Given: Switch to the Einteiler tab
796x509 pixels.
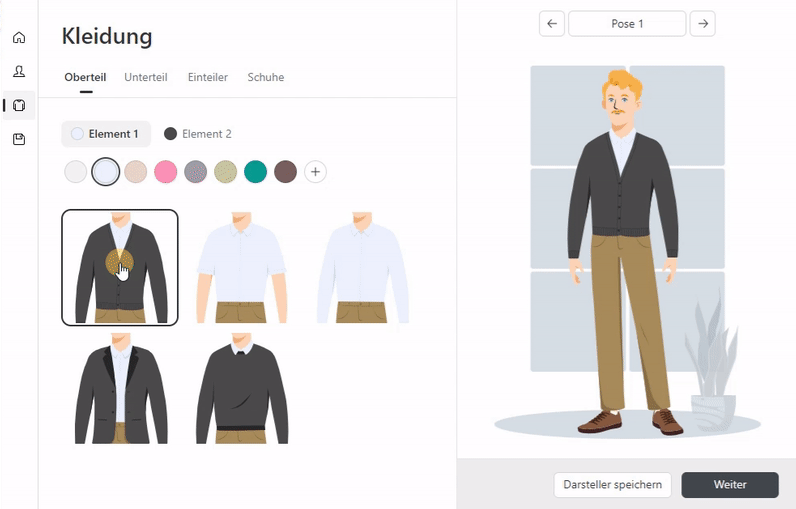Looking at the screenshot, I should pos(208,78).
